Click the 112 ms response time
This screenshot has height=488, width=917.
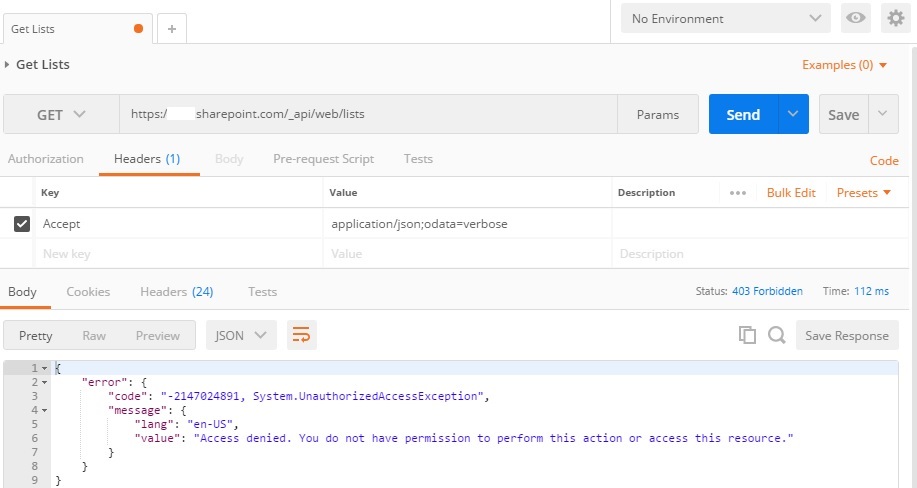pyautogui.click(x=871, y=291)
